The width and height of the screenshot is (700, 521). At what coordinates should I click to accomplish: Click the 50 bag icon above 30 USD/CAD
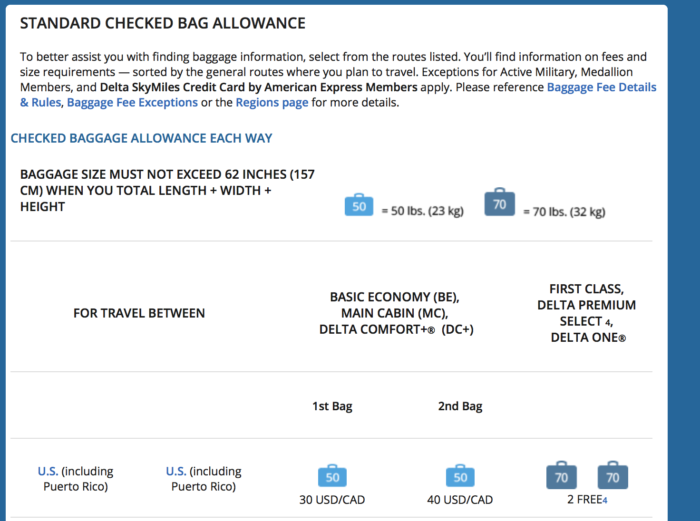pyautogui.click(x=332, y=476)
